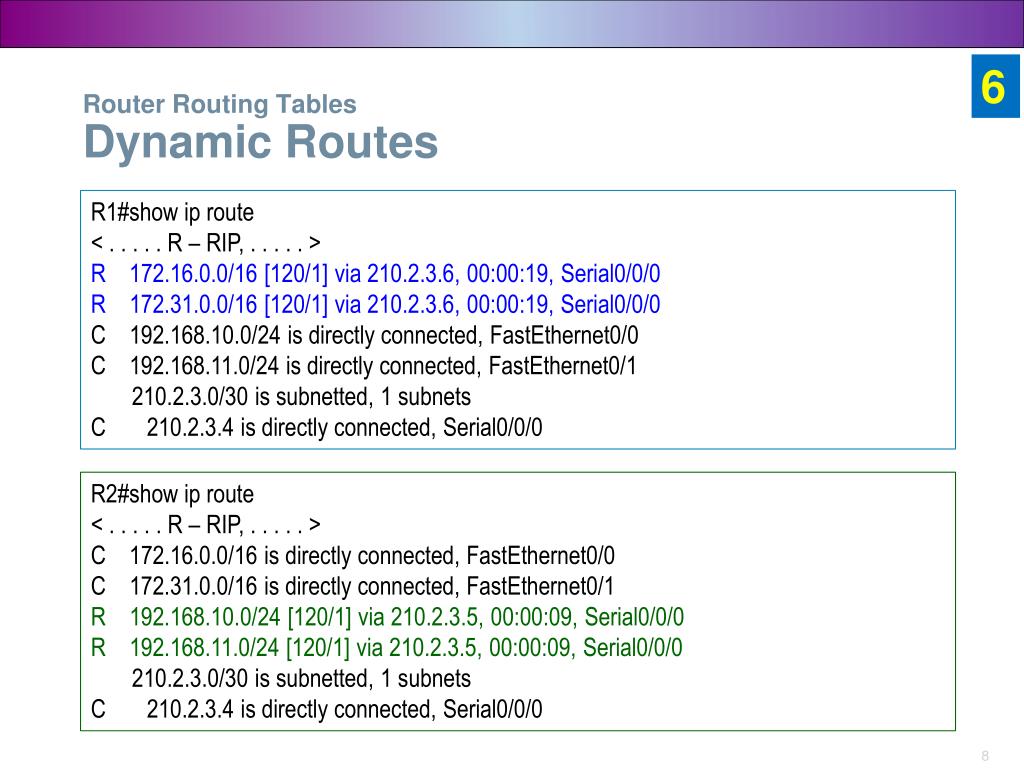This screenshot has width=1024, height=768.
Task: Click R2's 172.16.0.0/16 directly connected FastEthernet0/0 line
Action: tap(353, 556)
